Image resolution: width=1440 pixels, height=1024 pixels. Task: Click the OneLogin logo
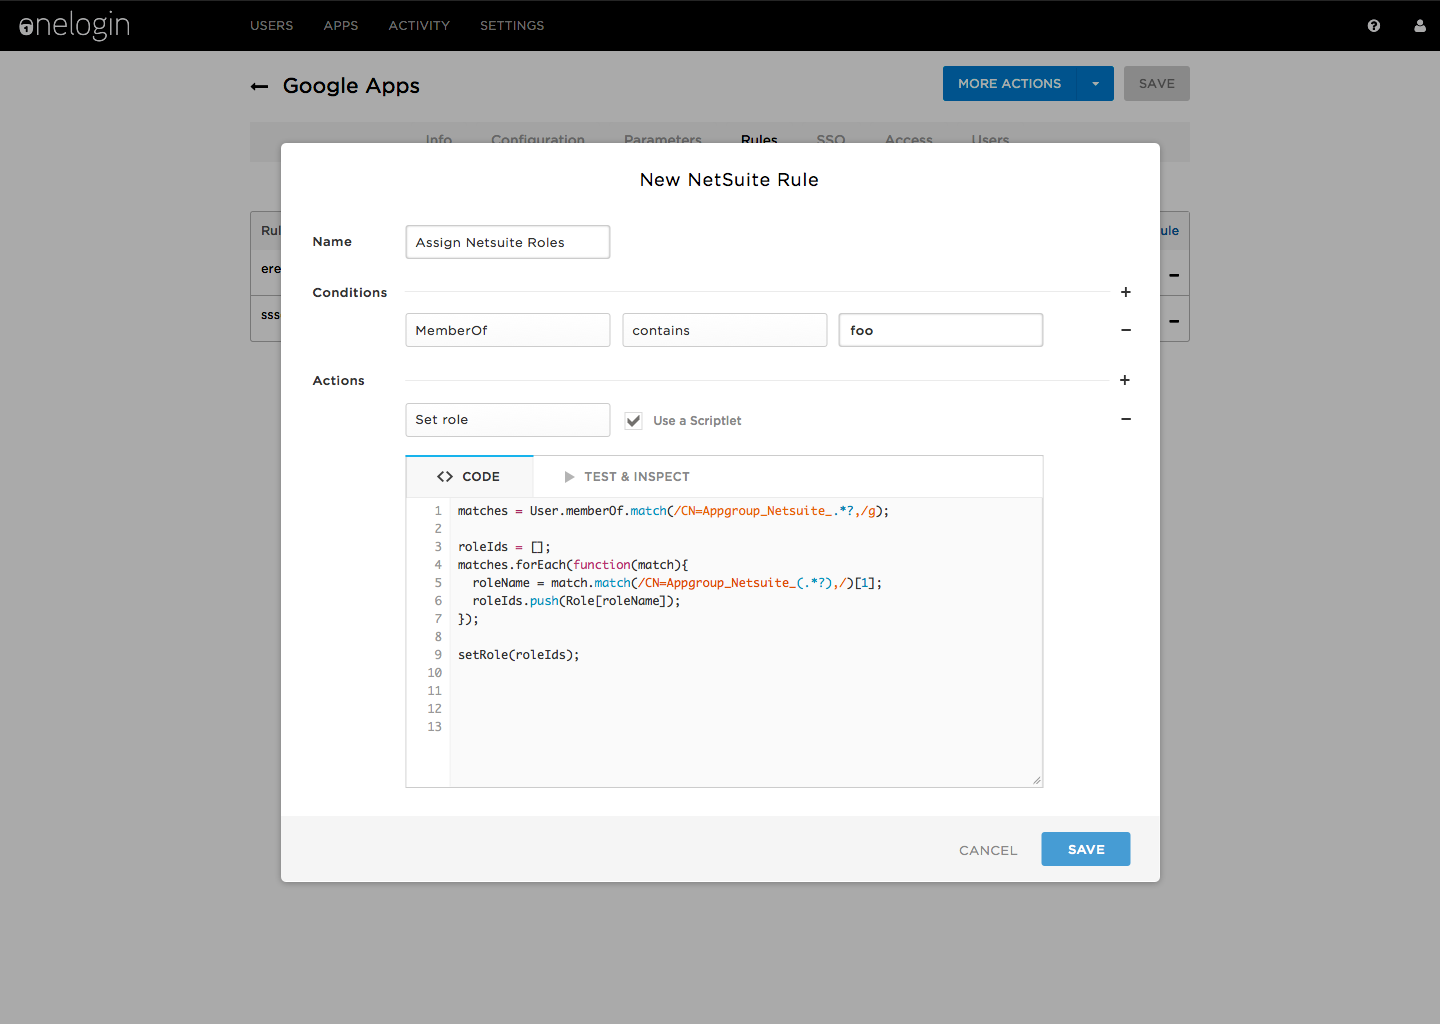coord(74,25)
